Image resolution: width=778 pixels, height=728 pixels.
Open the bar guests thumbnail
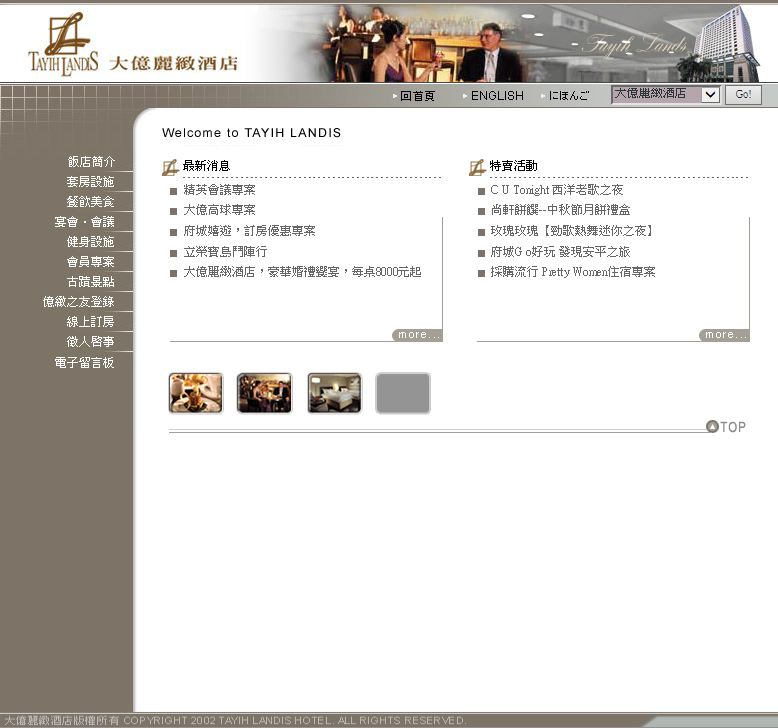(264, 393)
